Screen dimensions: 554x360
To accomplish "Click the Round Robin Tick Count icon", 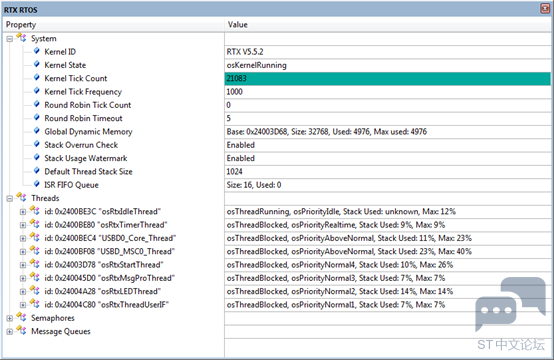I will click(x=37, y=104).
